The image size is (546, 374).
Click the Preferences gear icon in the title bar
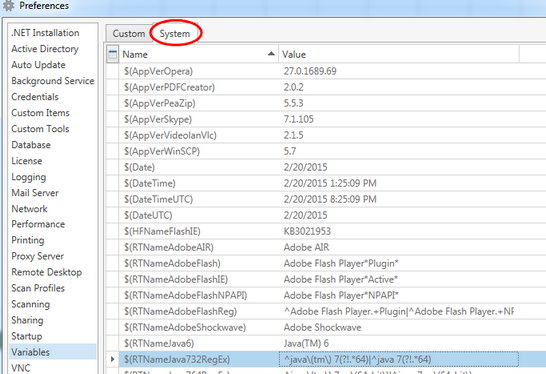(x=8, y=6)
